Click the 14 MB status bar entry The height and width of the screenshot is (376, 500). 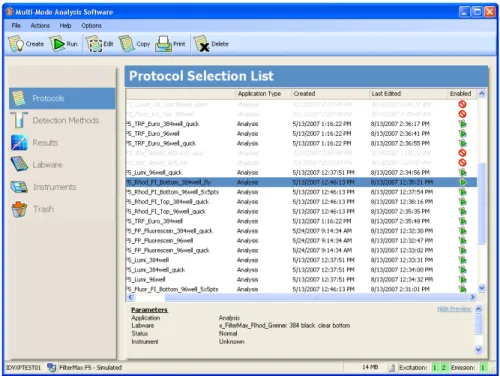[x=370, y=367]
